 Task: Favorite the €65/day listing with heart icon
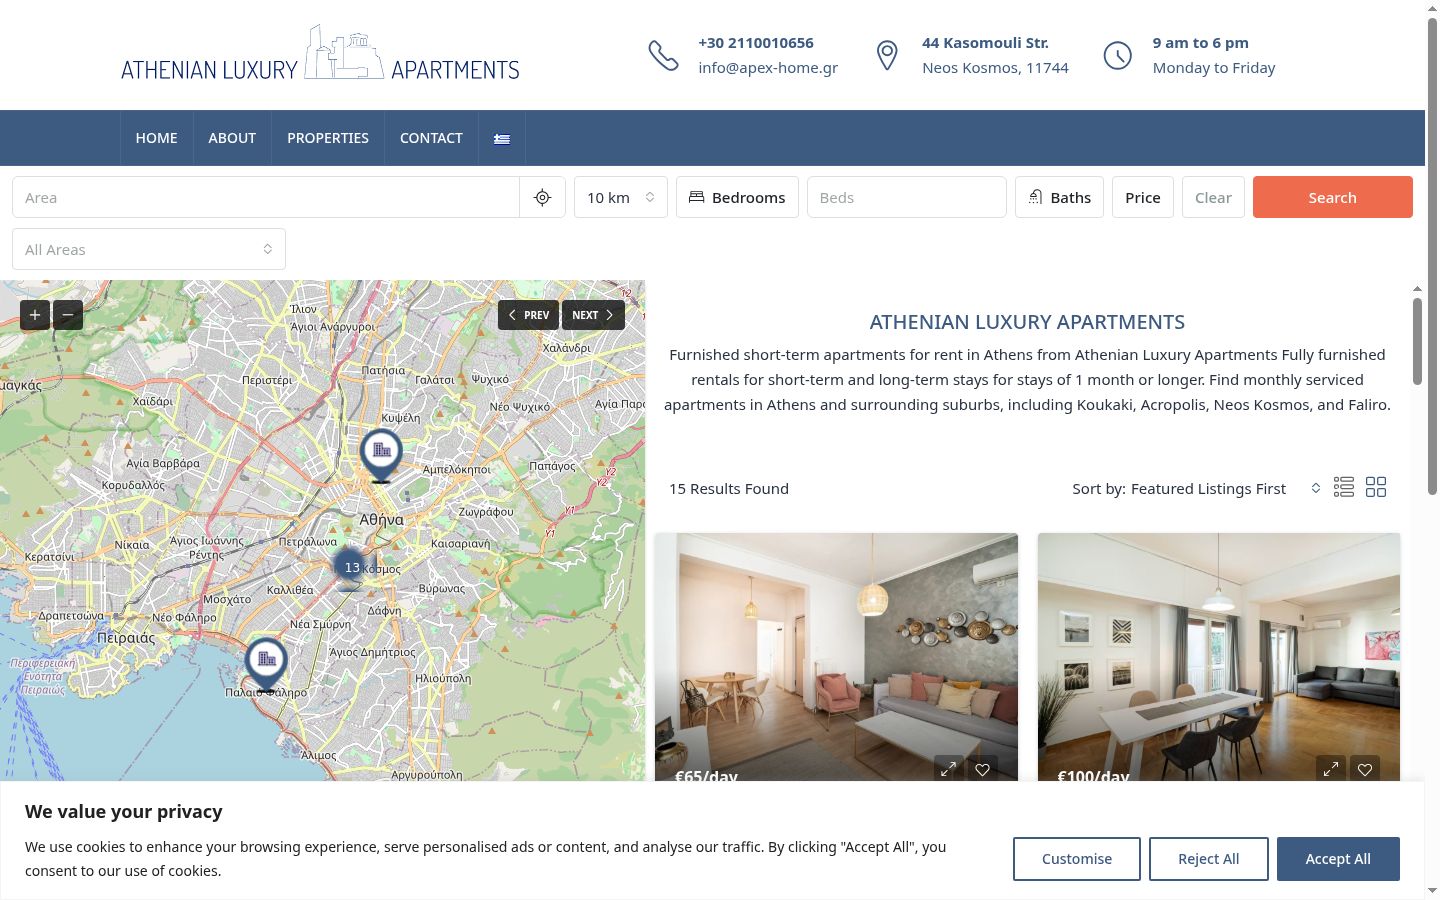click(983, 768)
